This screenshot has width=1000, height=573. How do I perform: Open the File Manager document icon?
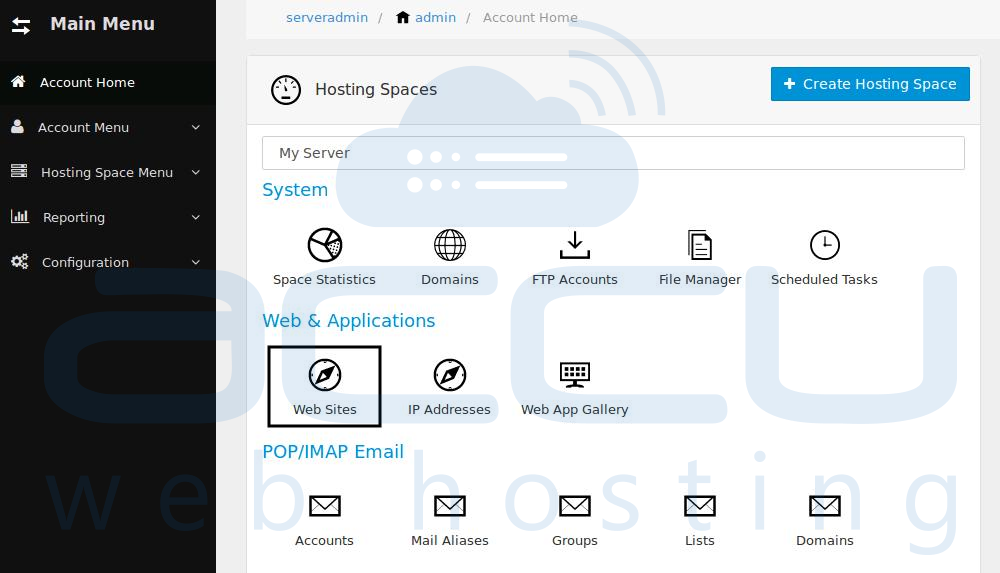click(700, 245)
